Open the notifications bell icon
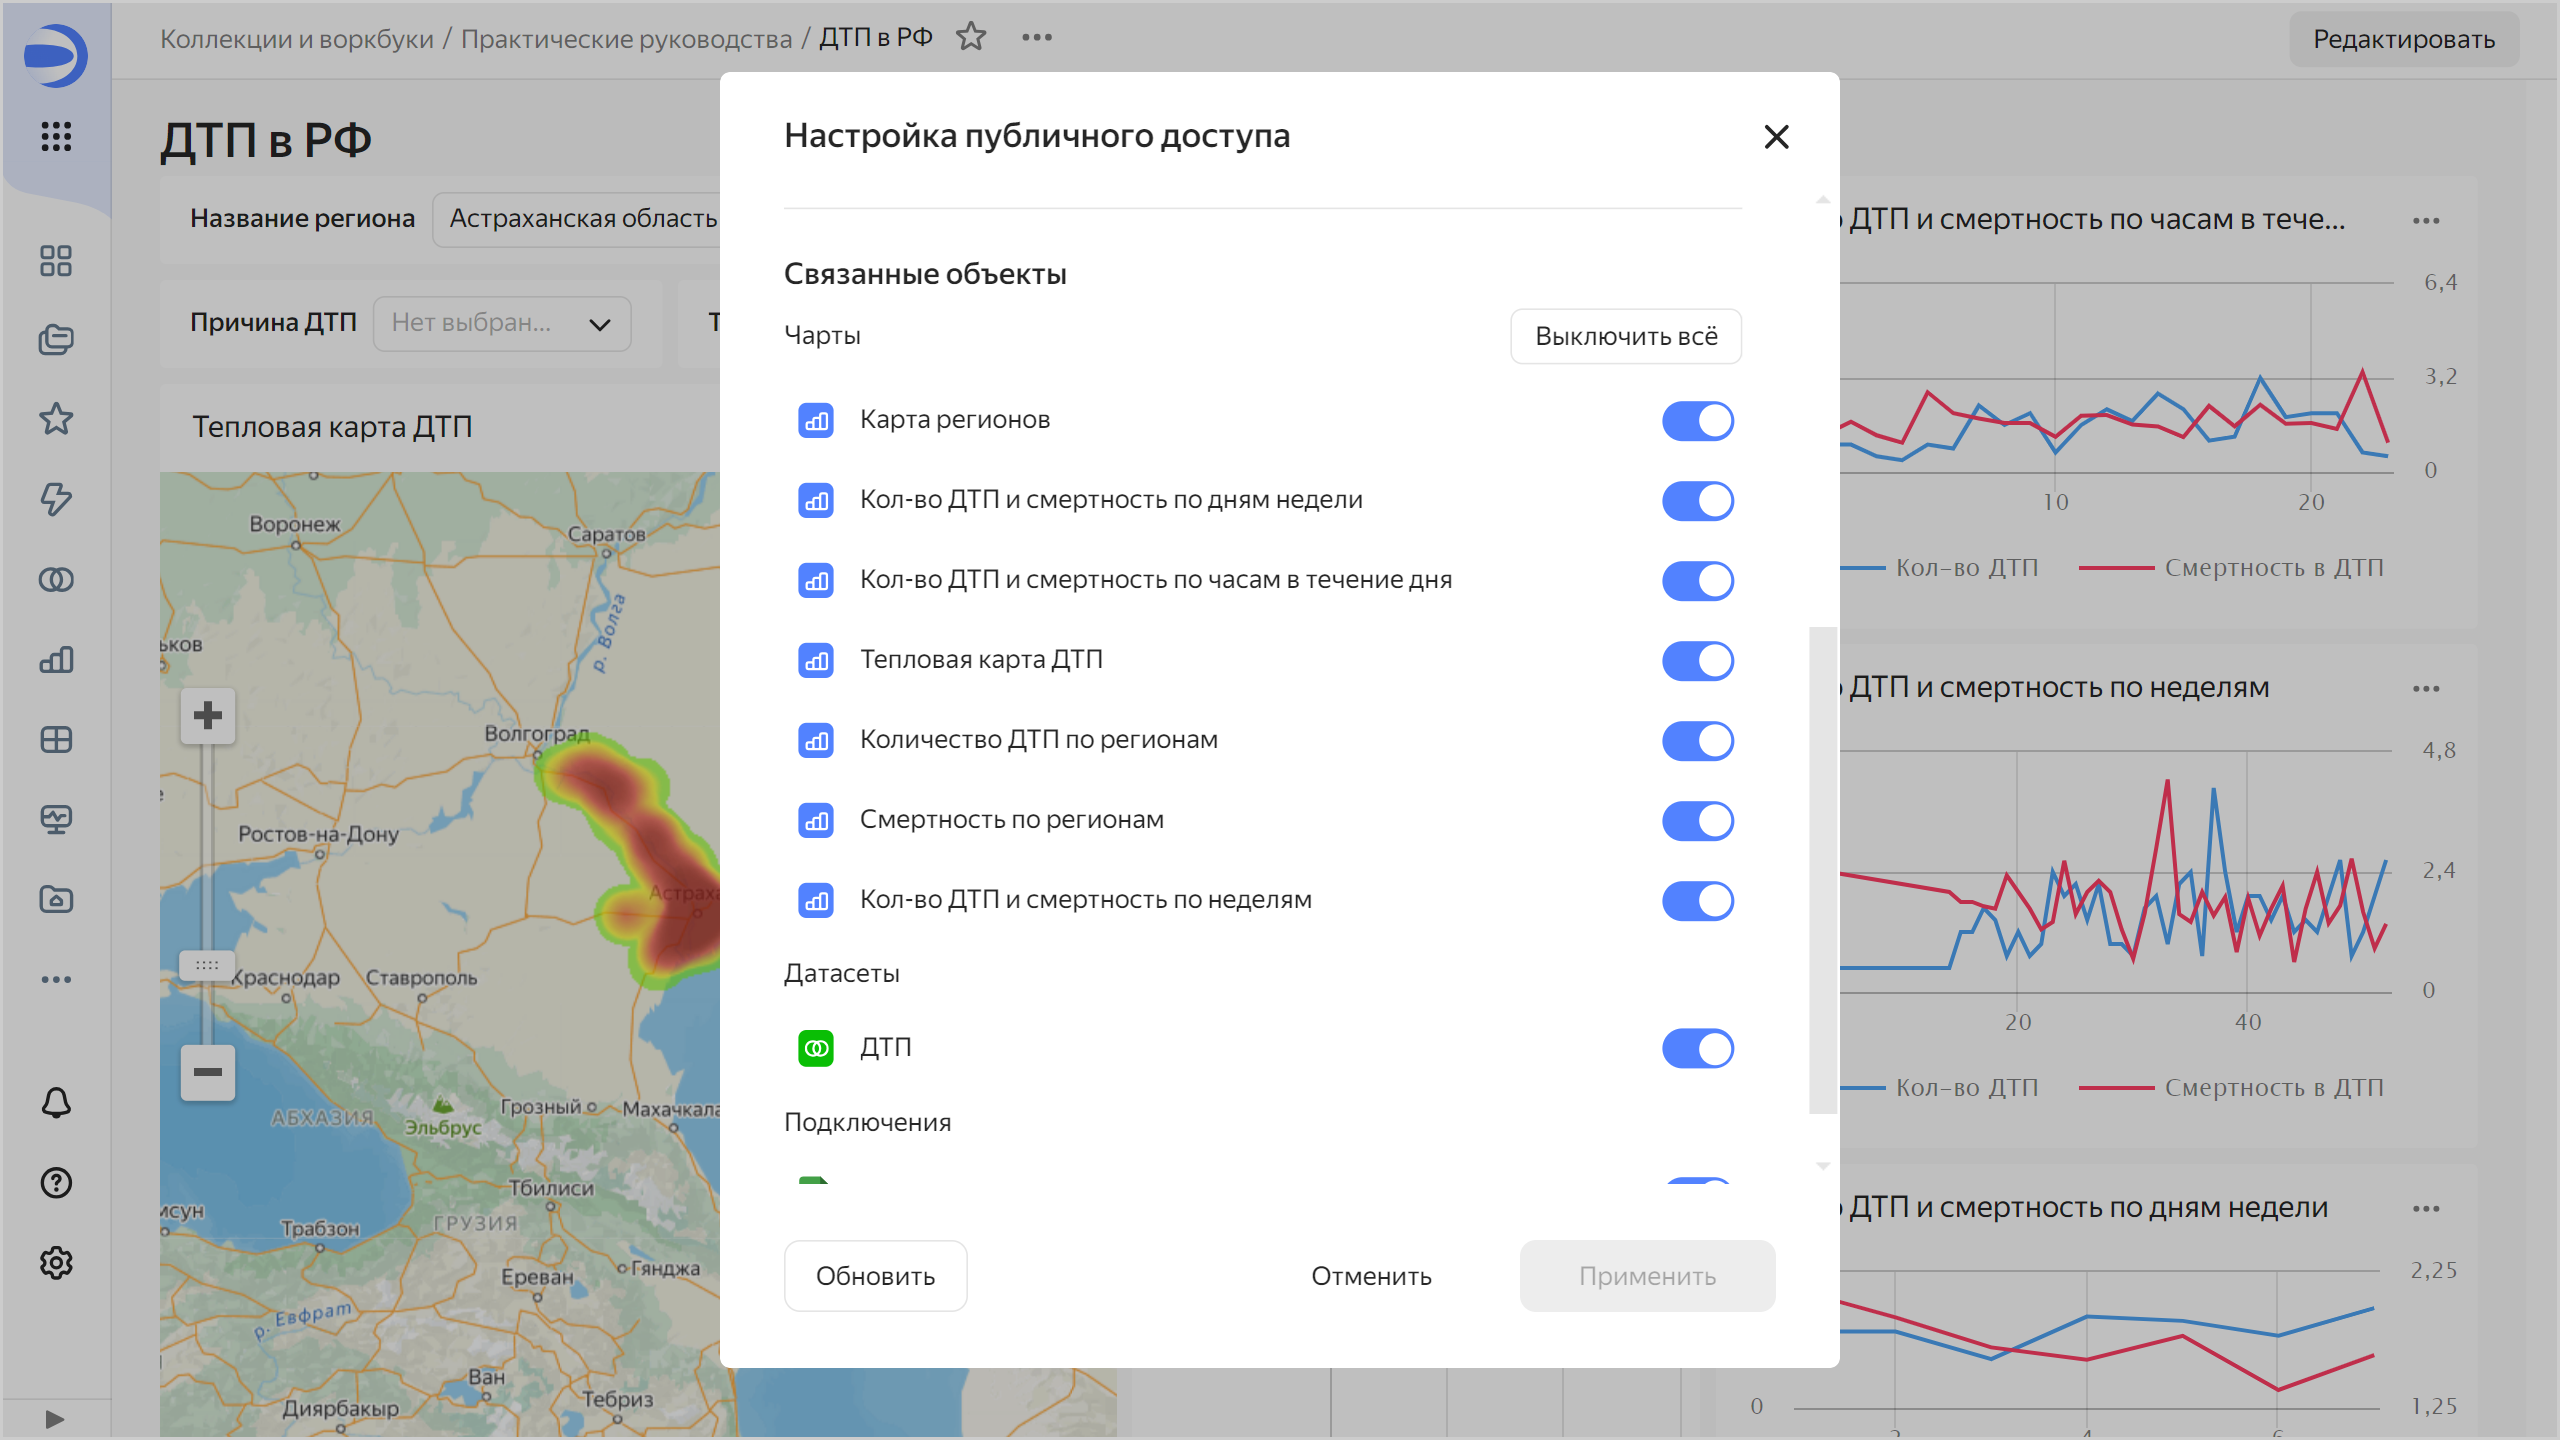Screen dimensions: 2560x1440 pyautogui.click(x=56, y=1103)
